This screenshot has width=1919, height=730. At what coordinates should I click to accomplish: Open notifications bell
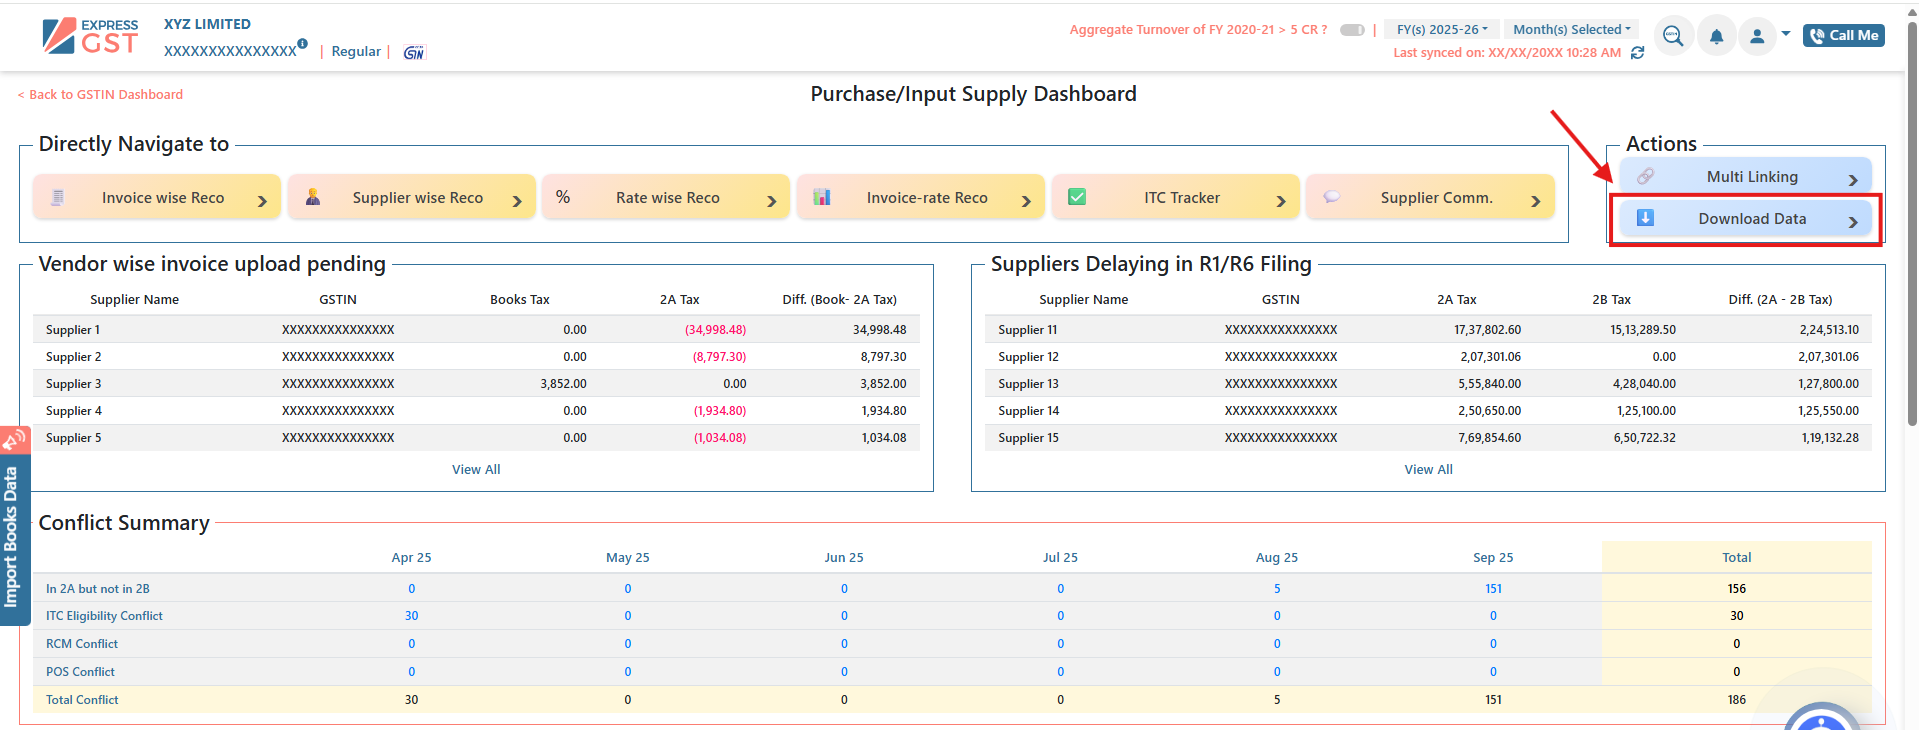coord(1716,37)
